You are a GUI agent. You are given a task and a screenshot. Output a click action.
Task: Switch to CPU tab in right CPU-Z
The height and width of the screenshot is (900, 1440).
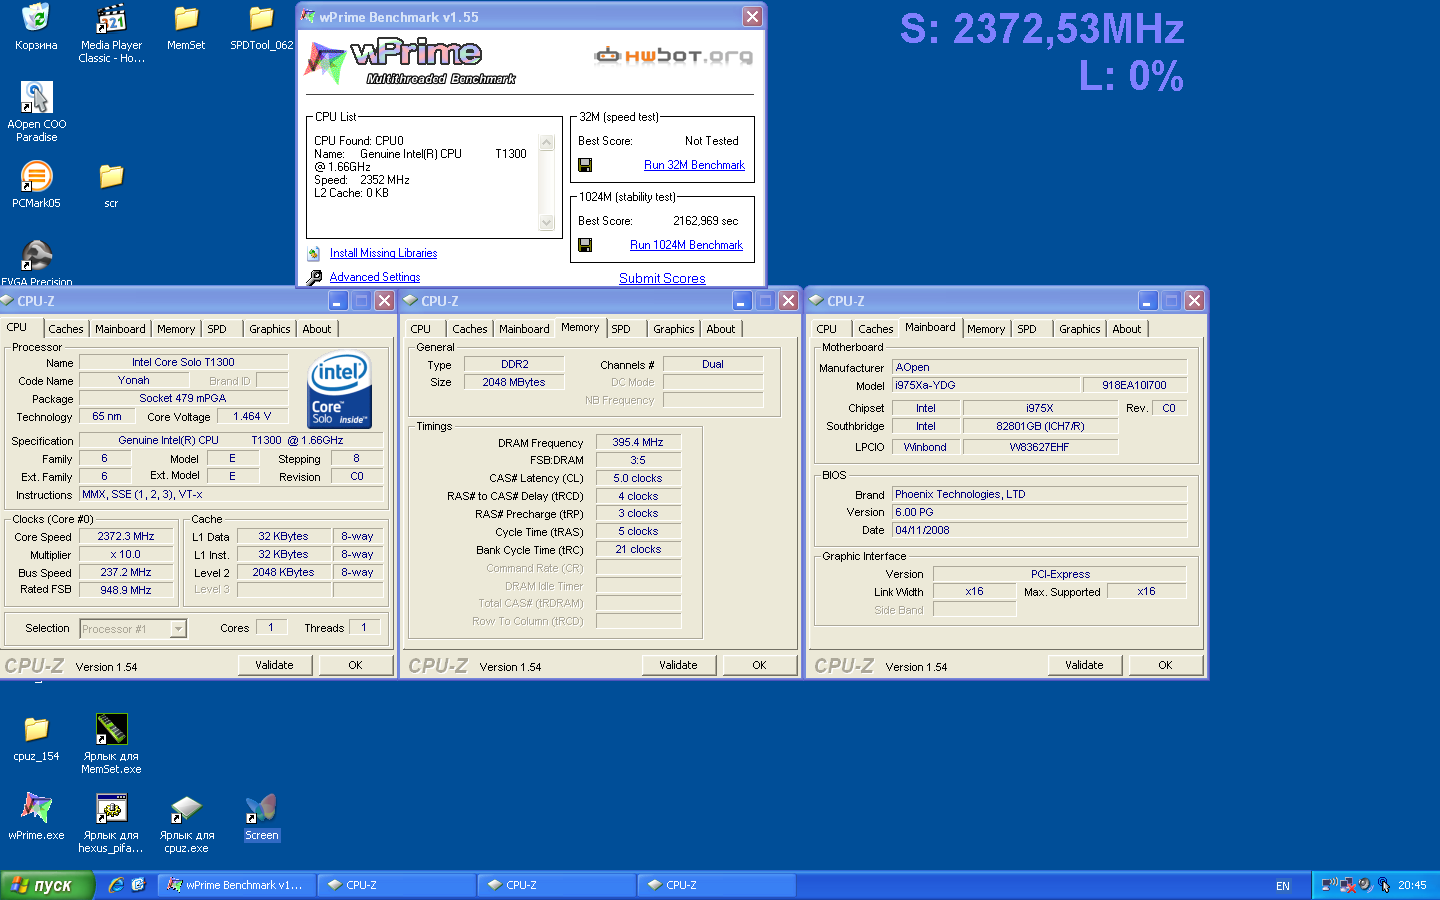pyautogui.click(x=827, y=329)
